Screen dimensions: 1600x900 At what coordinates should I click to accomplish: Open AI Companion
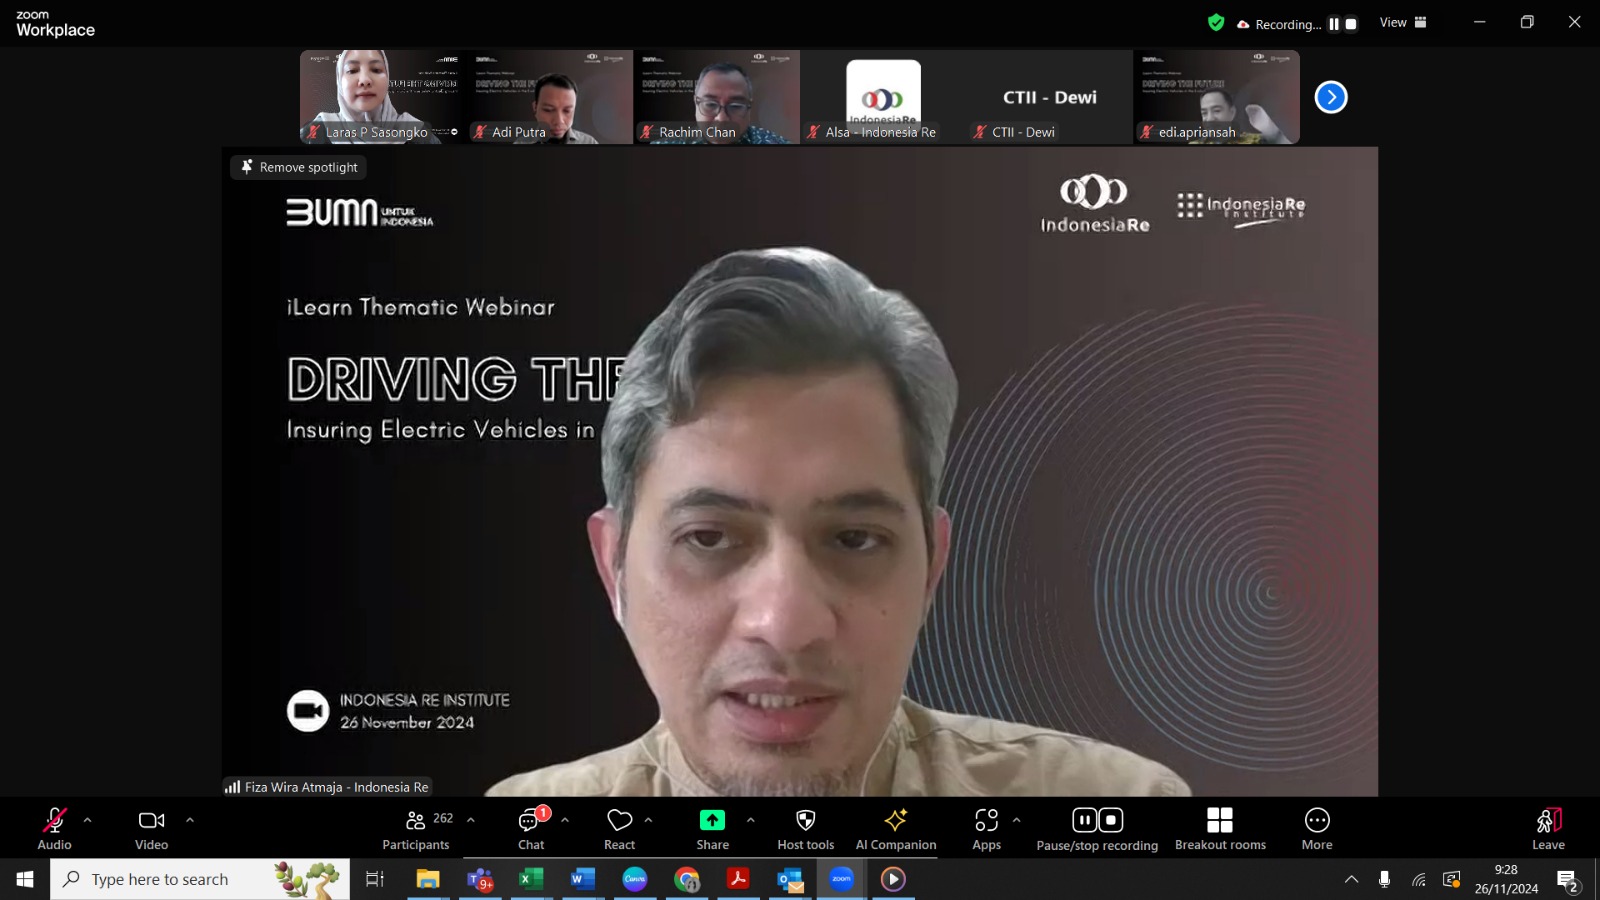coord(896,829)
